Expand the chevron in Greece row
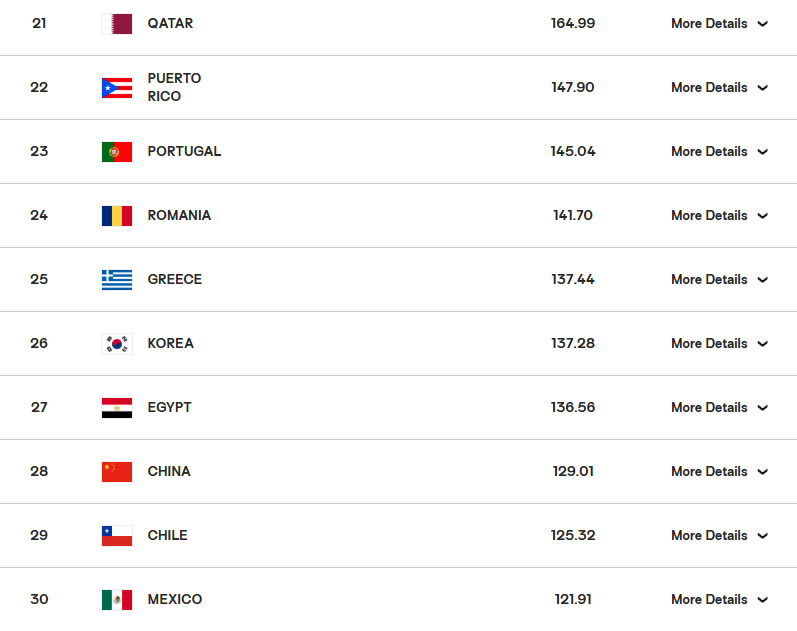The width and height of the screenshot is (797, 631). [763, 280]
